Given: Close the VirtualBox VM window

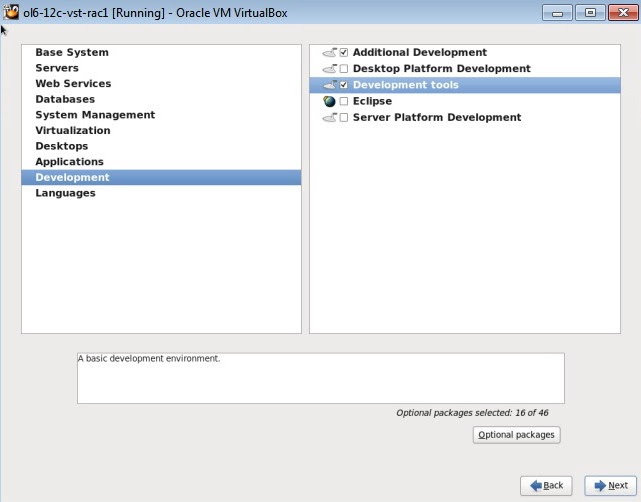Looking at the screenshot, I should point(623,13).
